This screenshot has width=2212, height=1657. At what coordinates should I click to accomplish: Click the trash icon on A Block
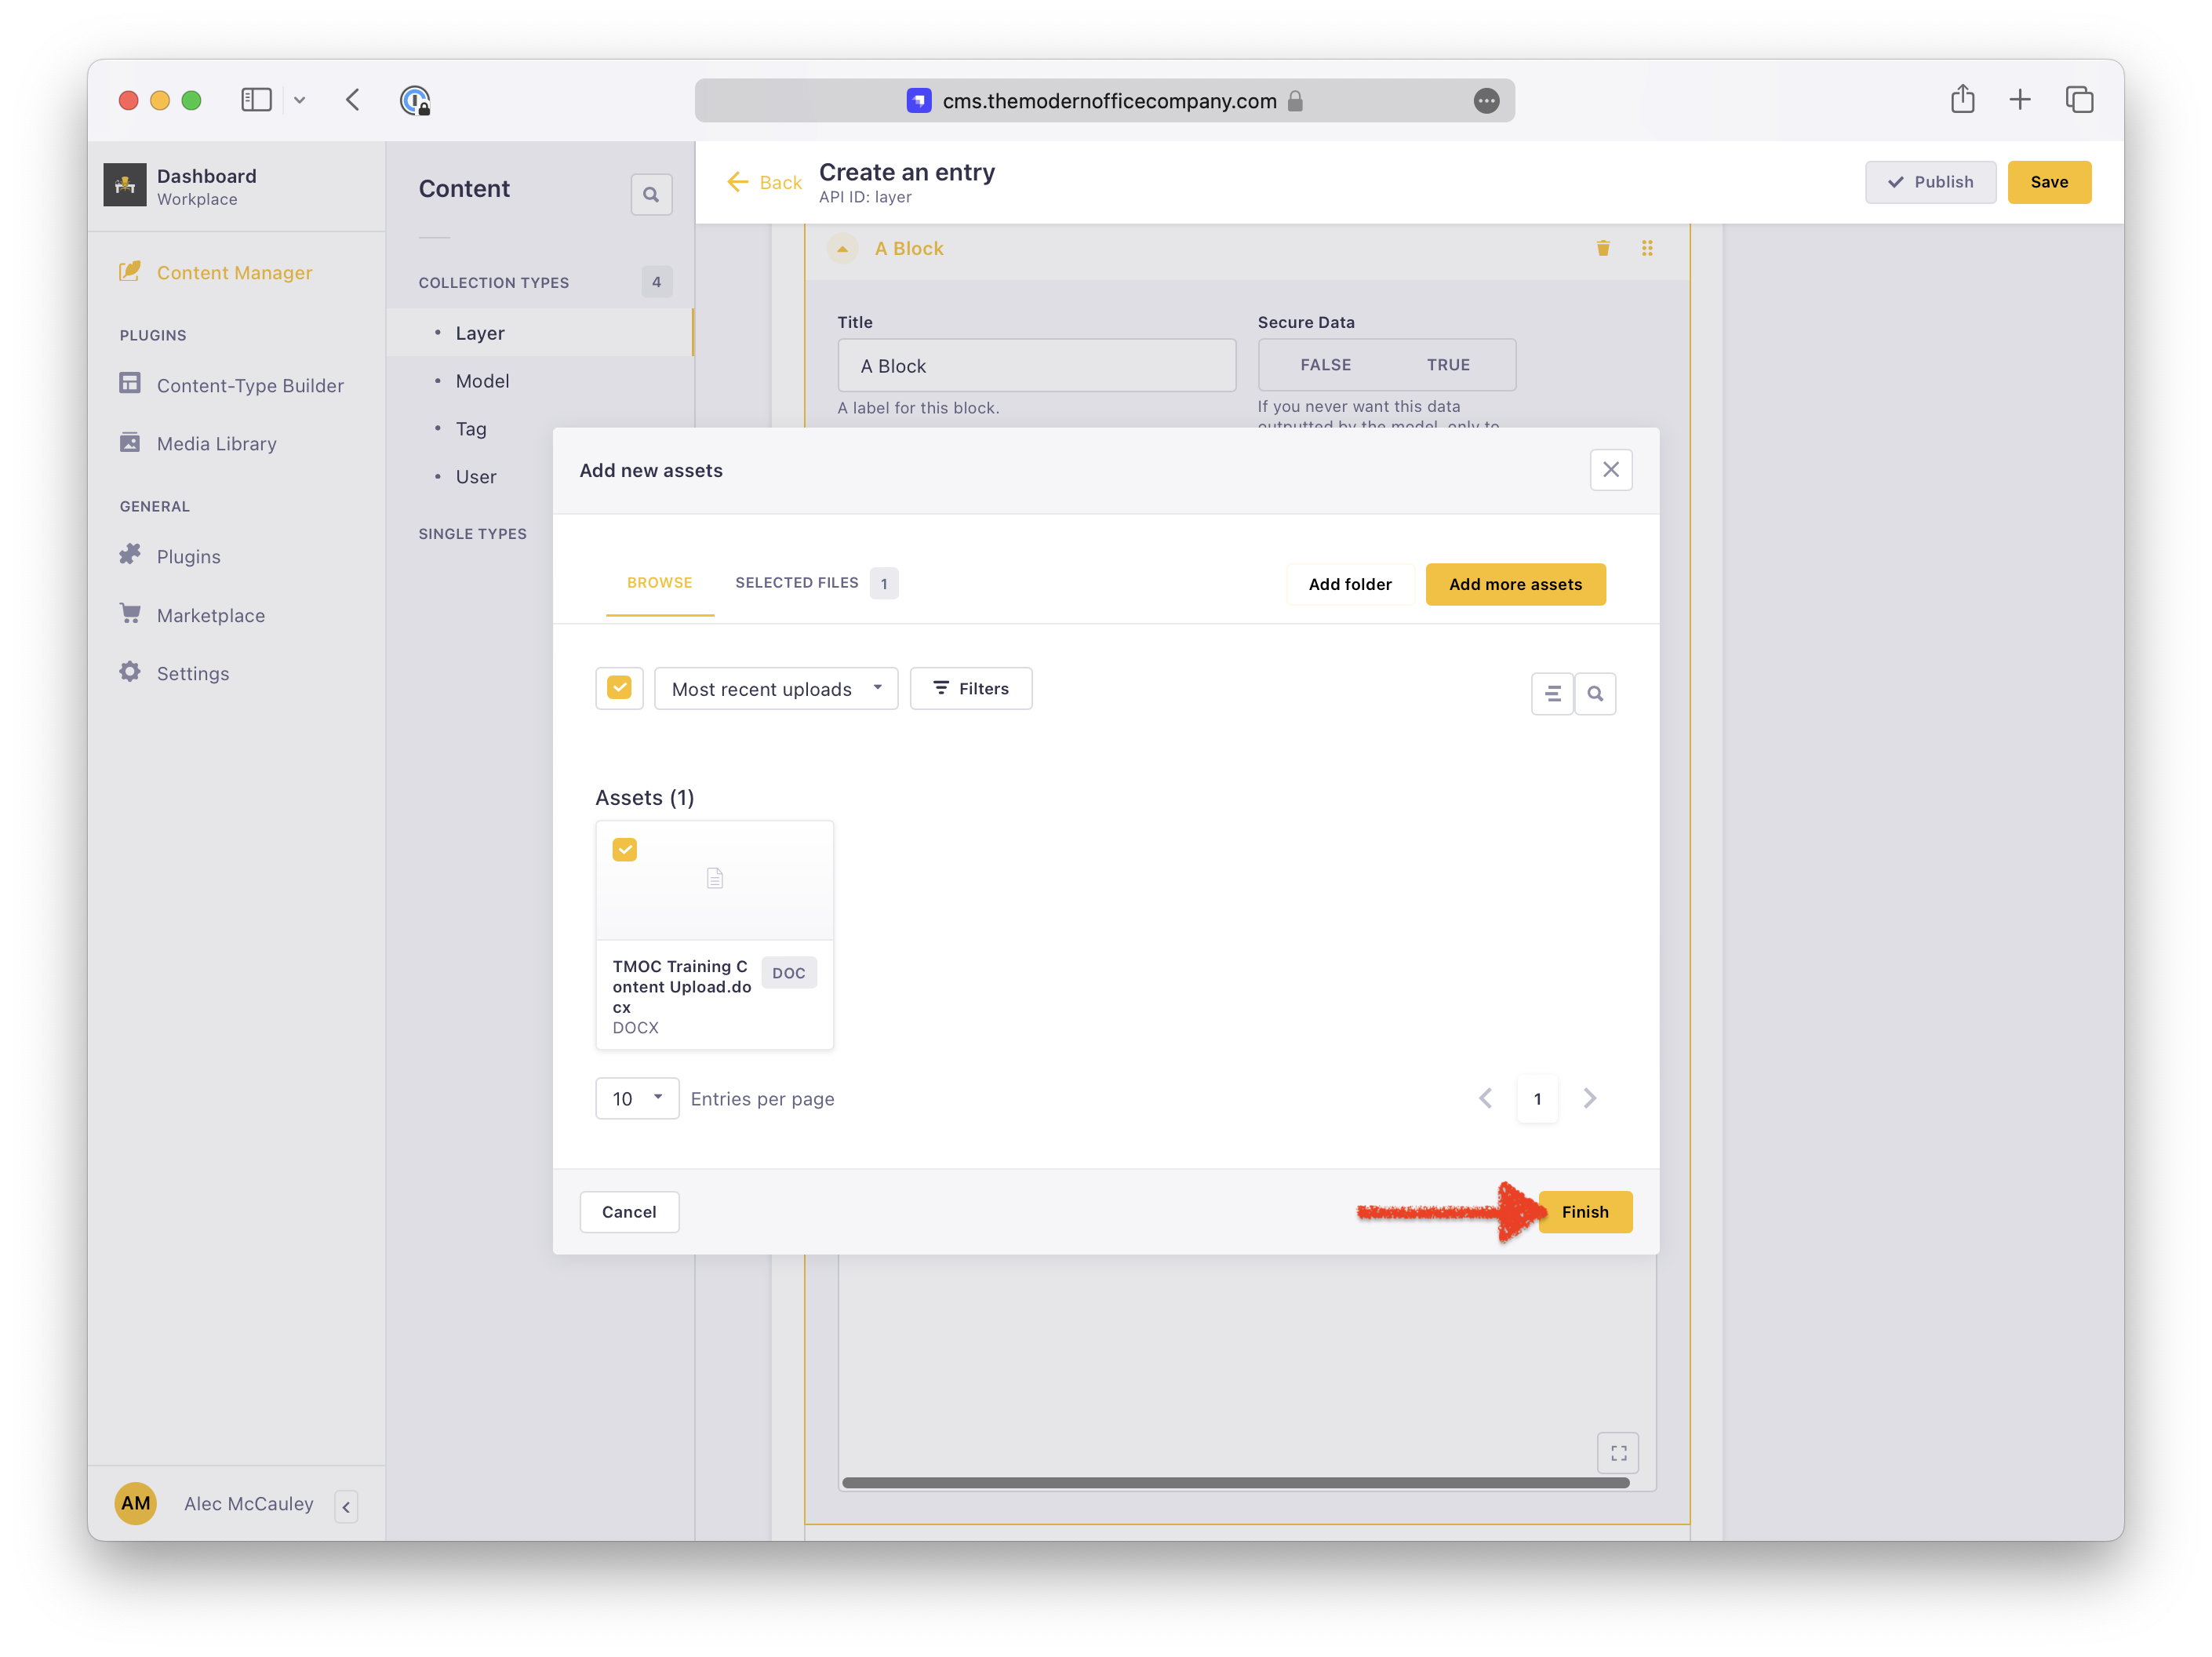[x=1602, y=248]
